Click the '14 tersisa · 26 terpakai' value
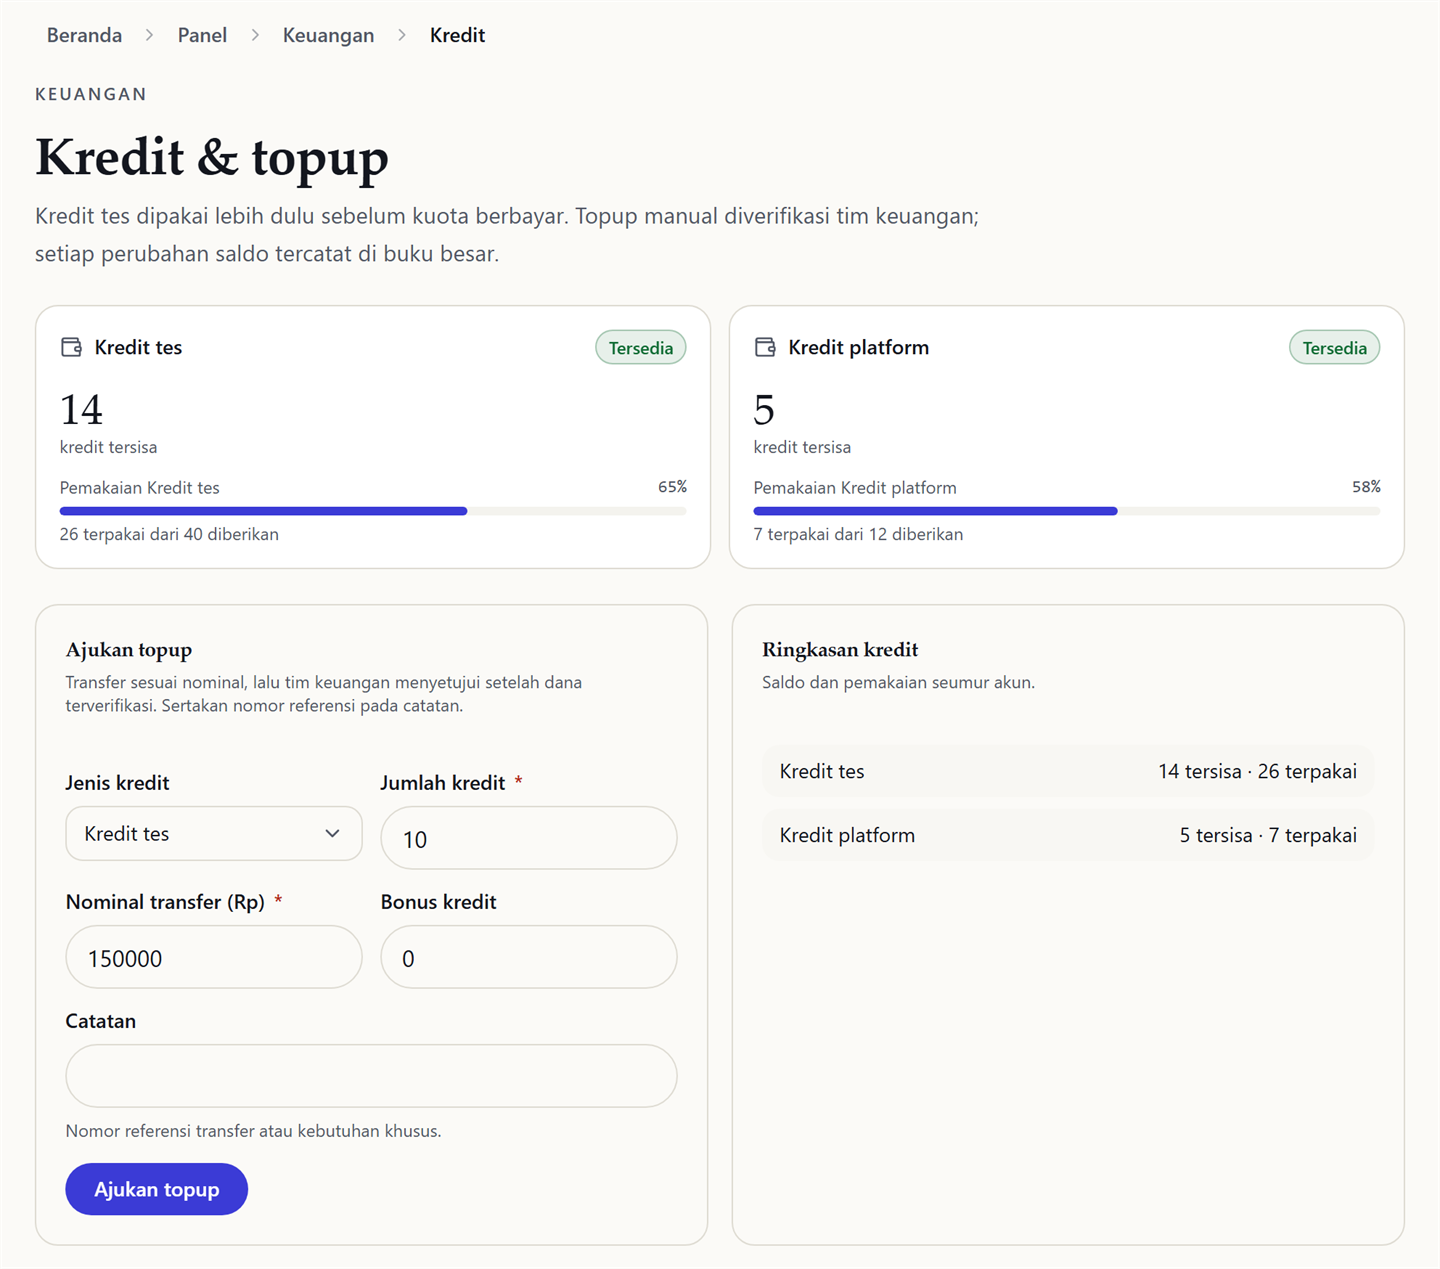This screenshot has width=1440, height=1269. pos(1257,771)
